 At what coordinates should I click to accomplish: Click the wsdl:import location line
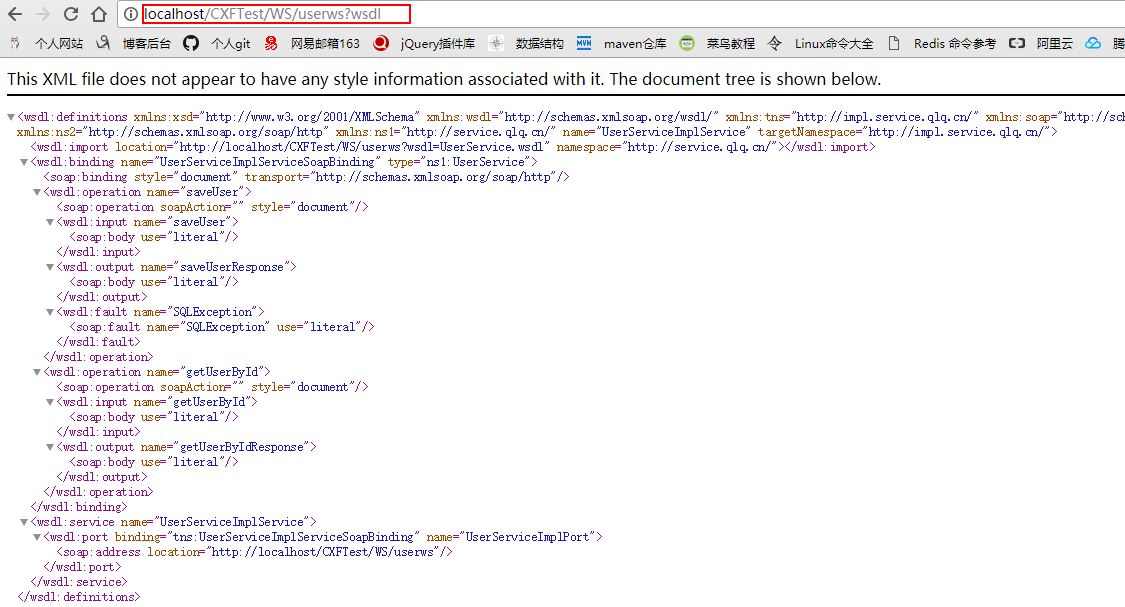point(453,147)
